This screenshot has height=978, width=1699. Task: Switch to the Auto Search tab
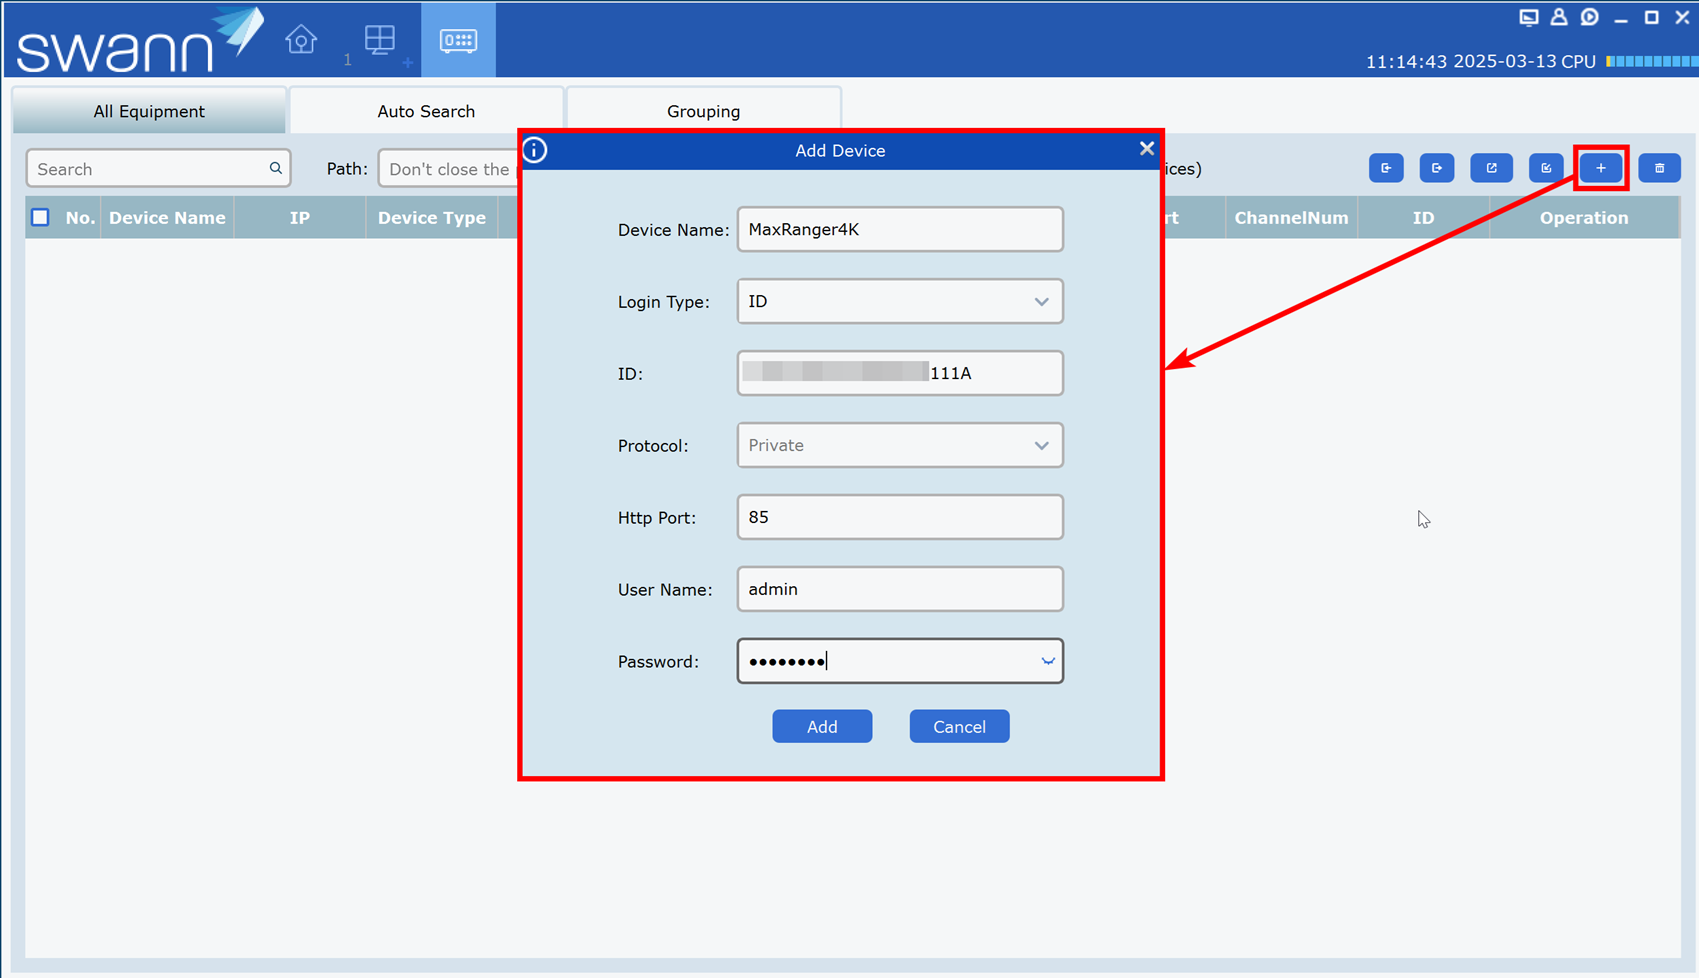426,111
